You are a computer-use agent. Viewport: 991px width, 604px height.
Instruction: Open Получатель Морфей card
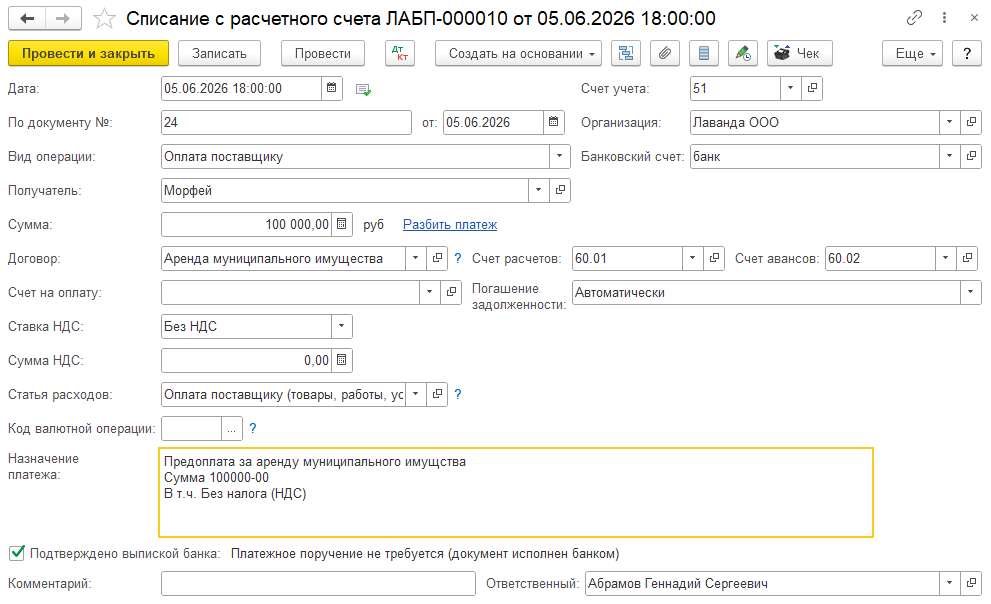[560, 190]
